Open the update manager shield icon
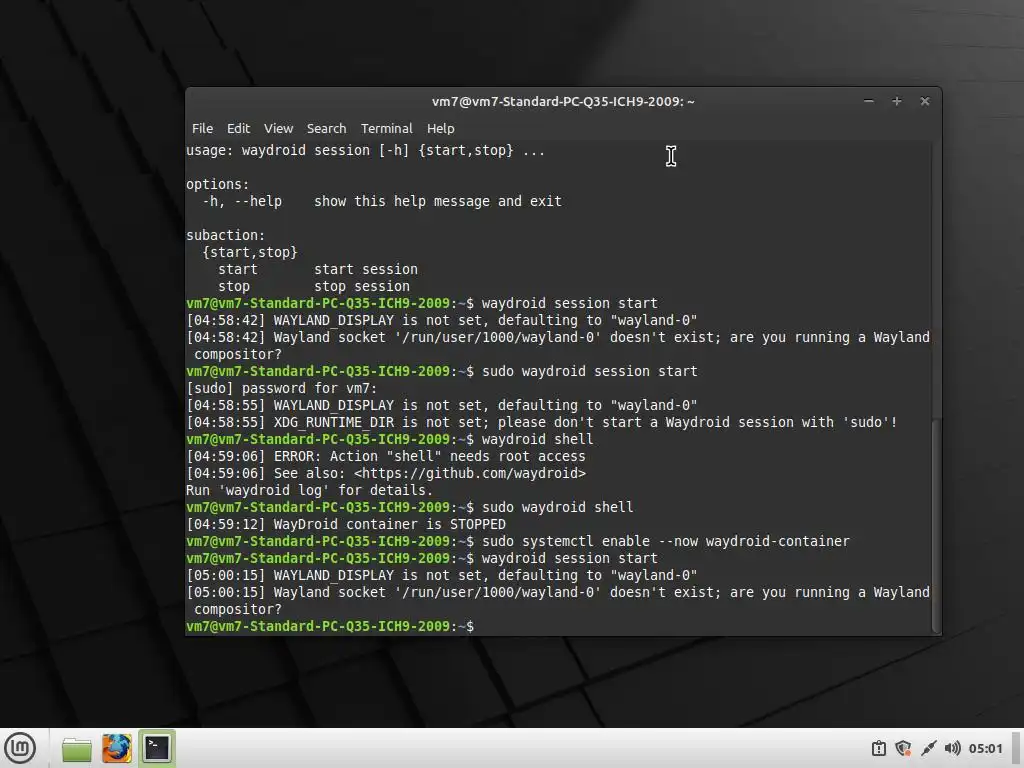The width and height of the screenshot is (1024, 768). 903,748
